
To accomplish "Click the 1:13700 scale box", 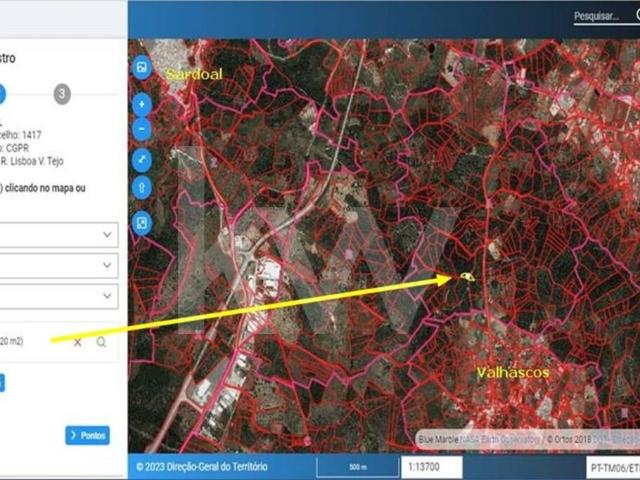I will [x=438, y=467].
